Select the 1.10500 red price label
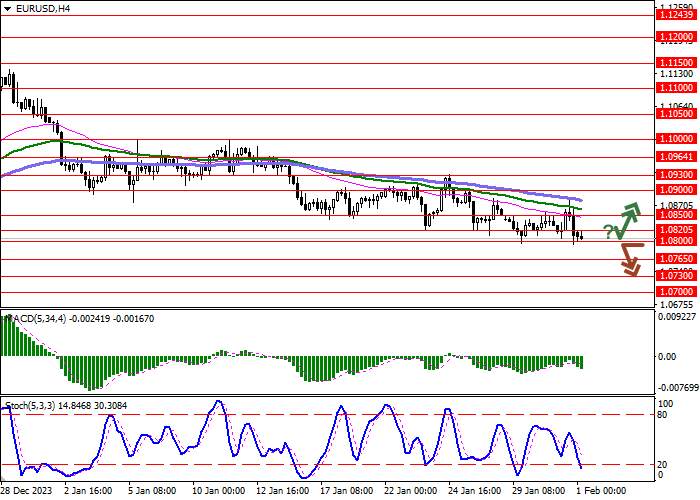Viewport: 700px width, 500px height. click(x=677, y=114)
